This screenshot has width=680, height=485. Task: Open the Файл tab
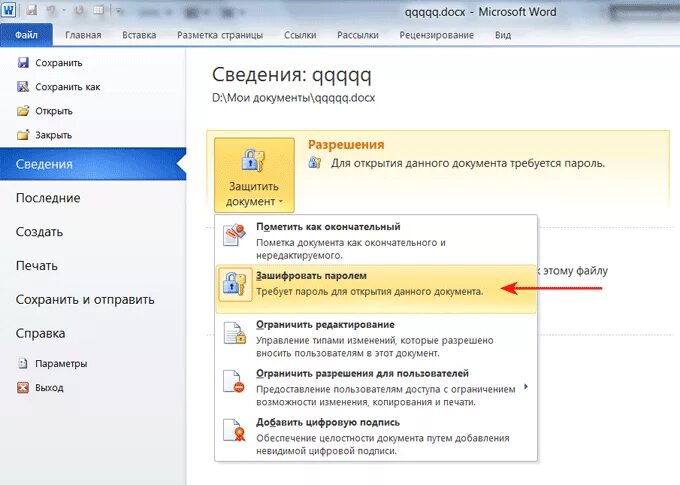coord(26,35)
